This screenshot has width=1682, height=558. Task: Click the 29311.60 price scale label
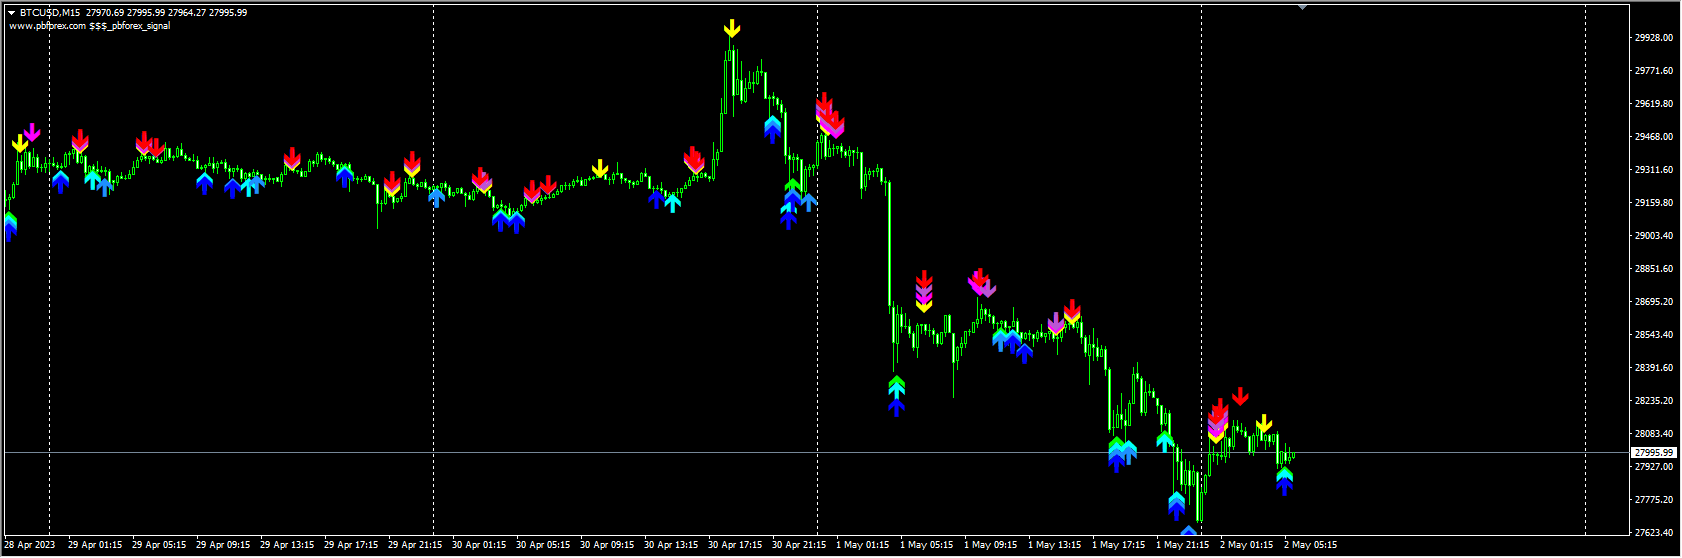pos(1654,170)
